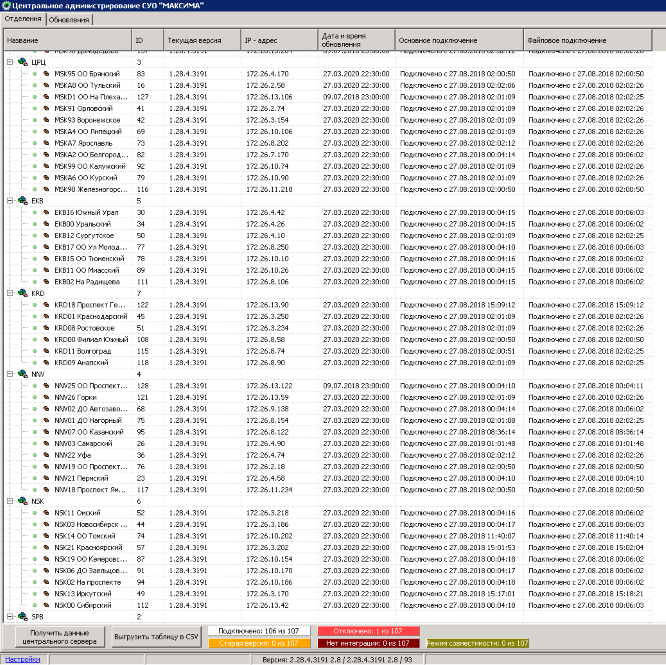Image resolution: width=666 pixels, height=665 pixels.
Task: Click green status dot of EKB00 Уральский
Action: (x=35, y=224)
